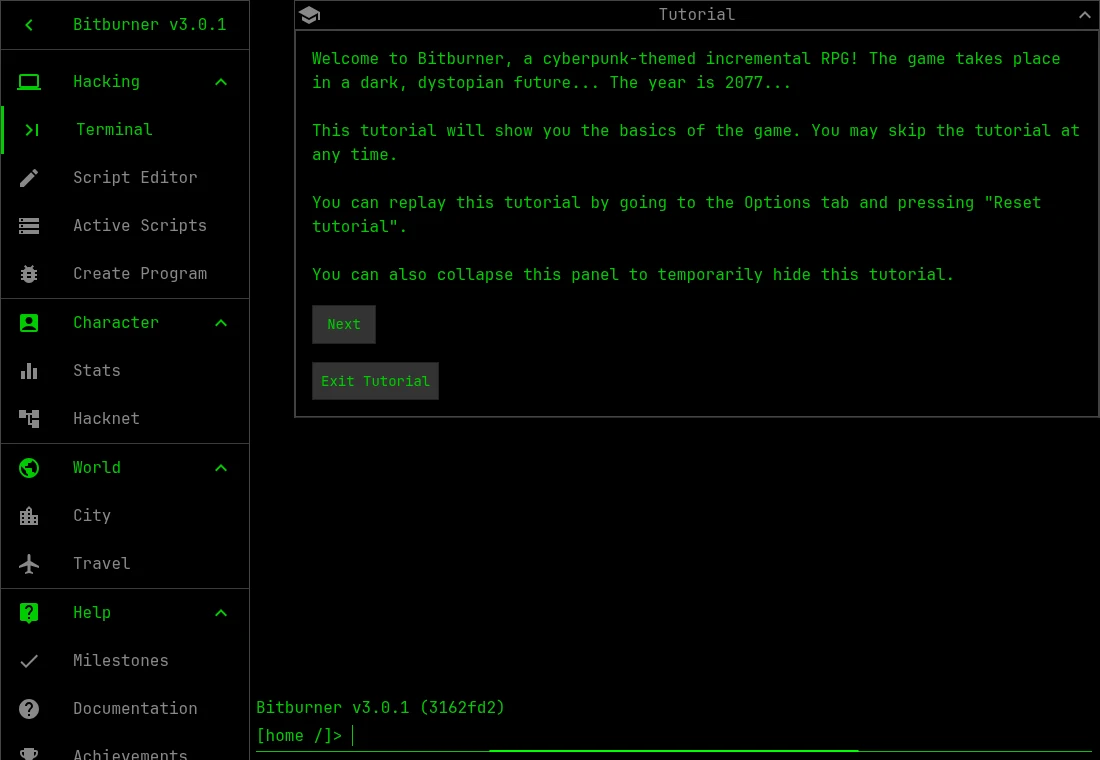Click the Character portrait icon
The width and height of the screenshot is (1100, 760).
29,323
